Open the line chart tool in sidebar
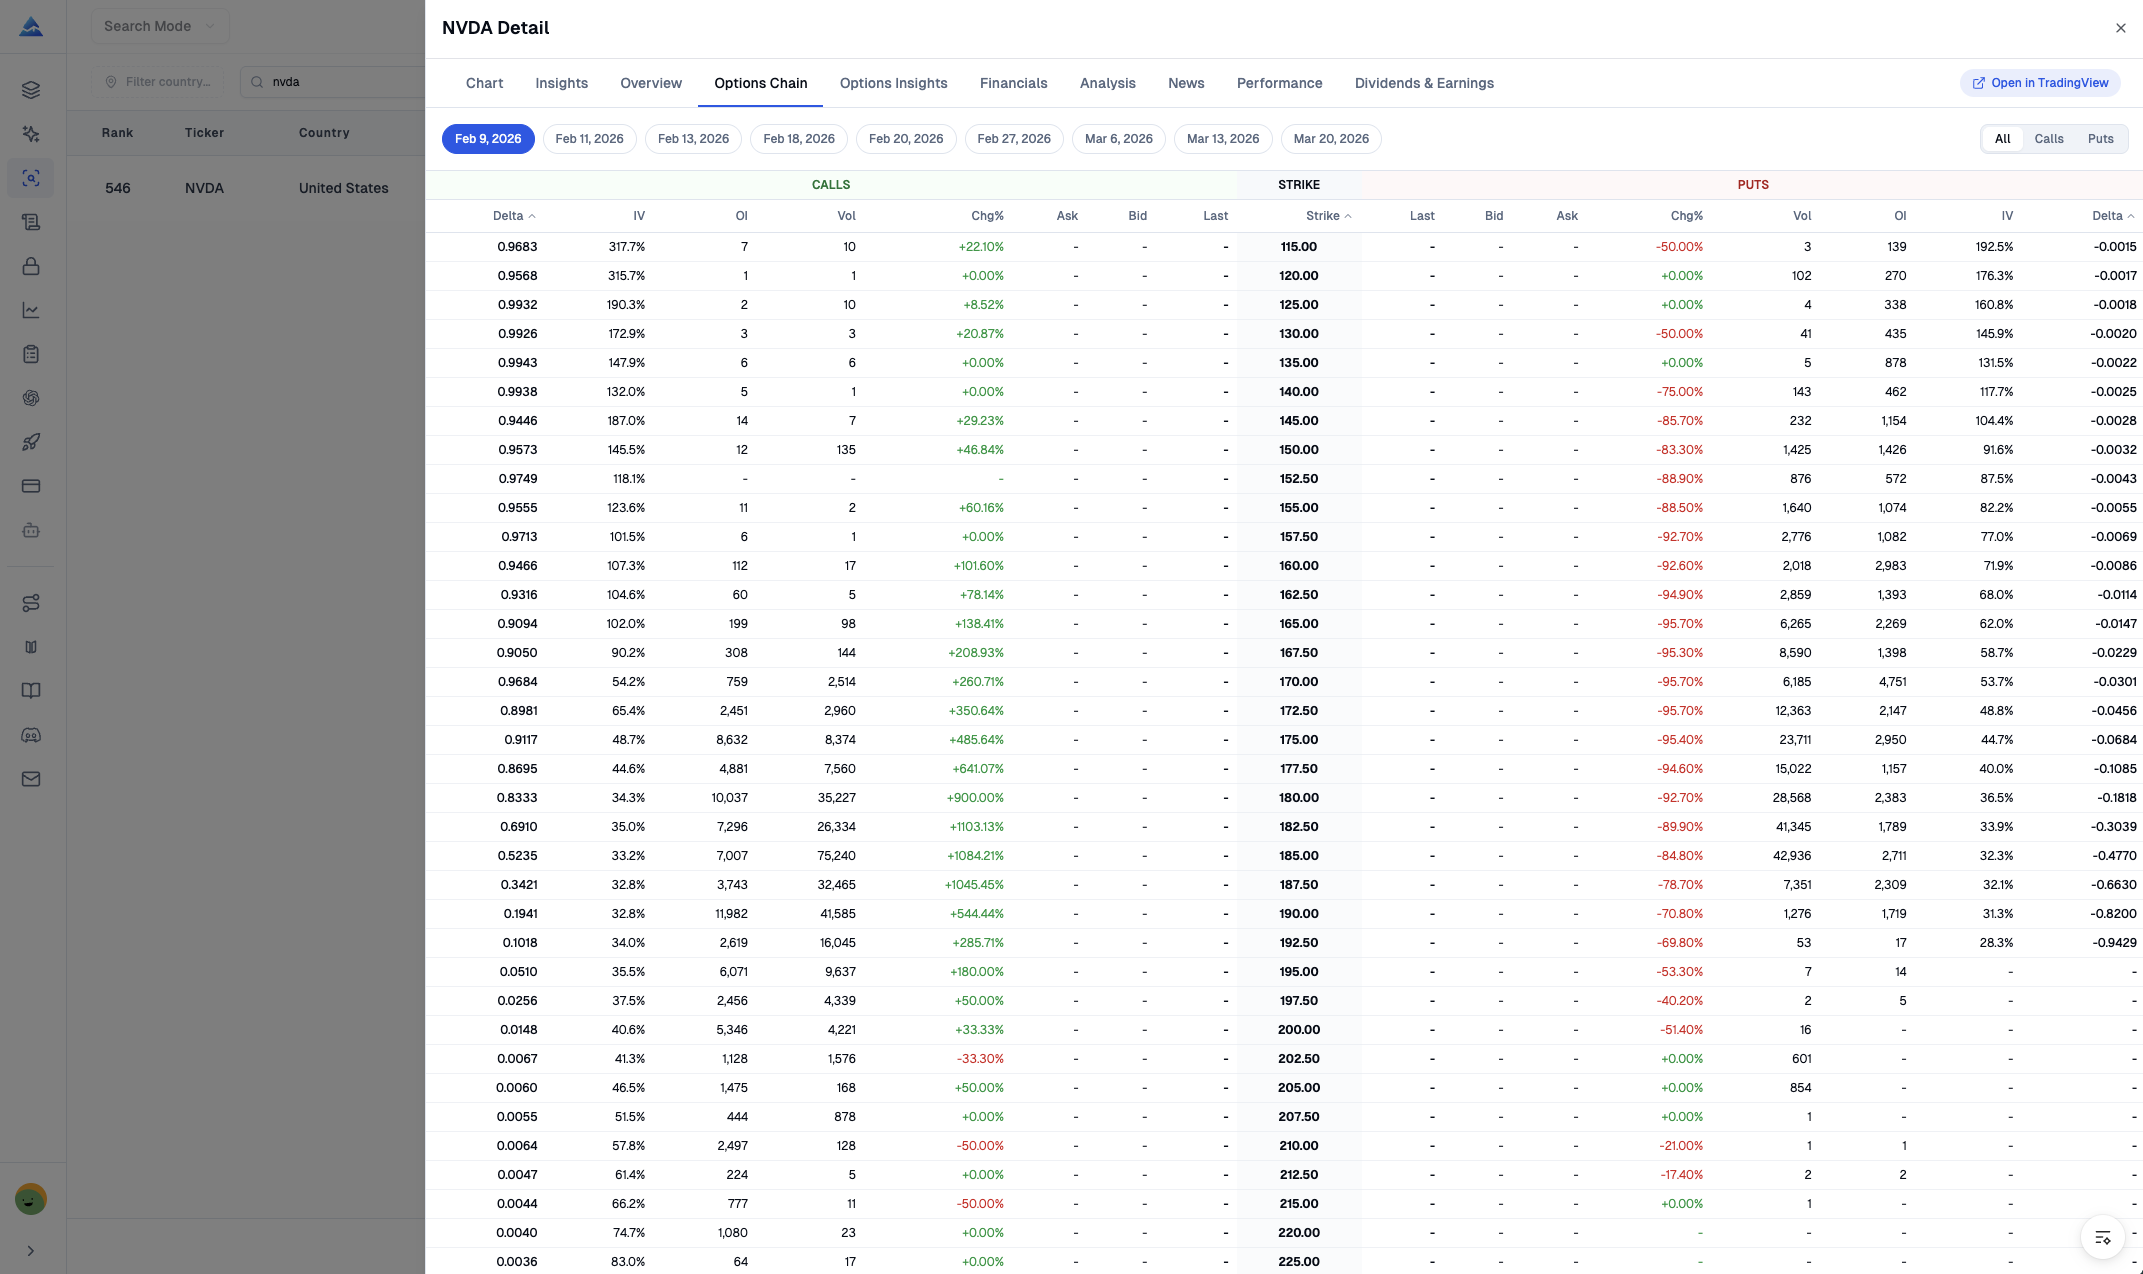The height and width of the screenshot is (1274, 2143). point(31,310)
